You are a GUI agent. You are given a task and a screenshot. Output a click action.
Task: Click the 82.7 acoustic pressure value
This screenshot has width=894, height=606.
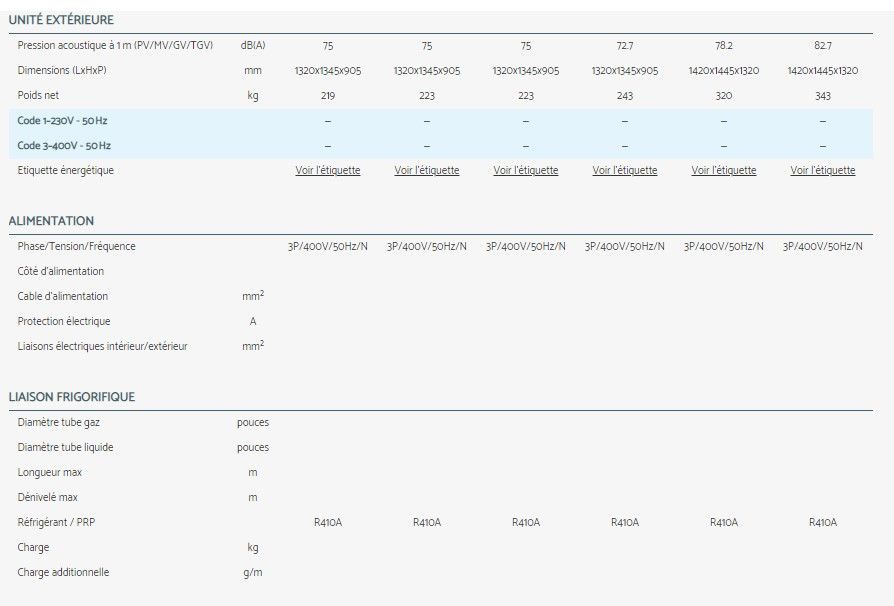click(822, 46)
